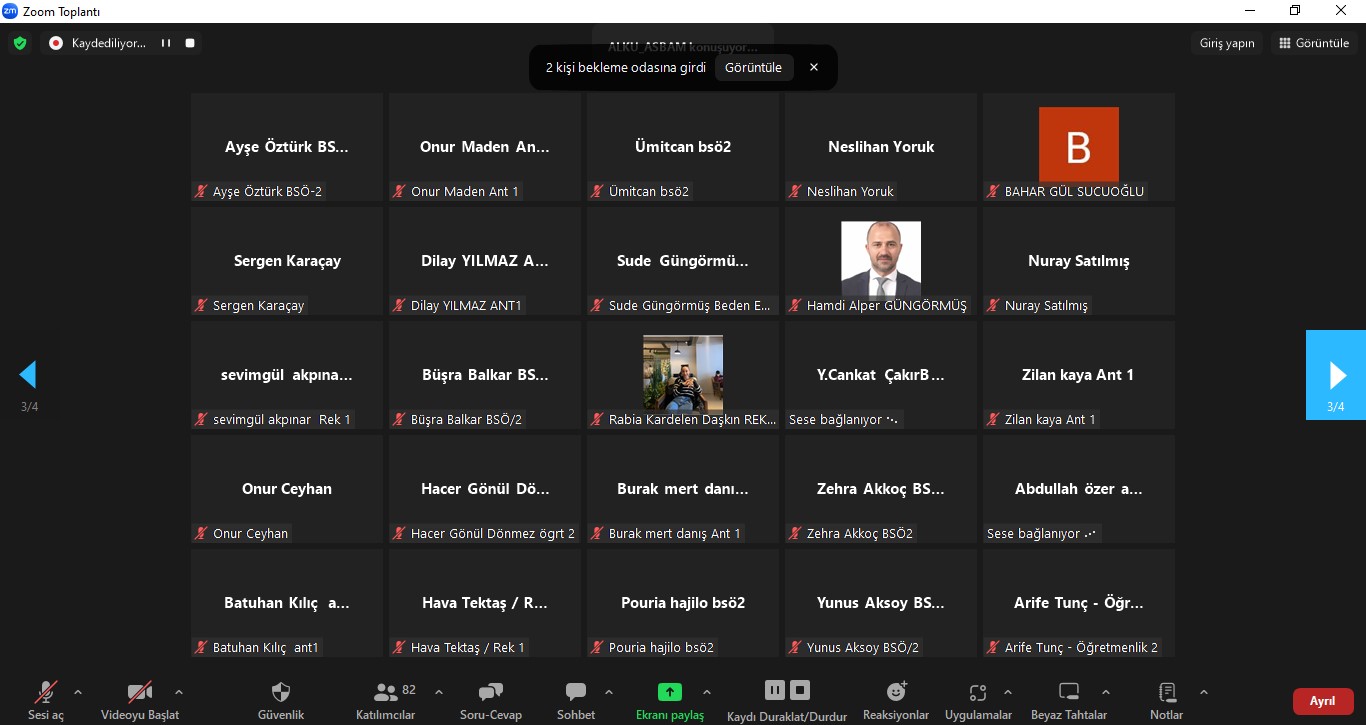The image size is (1366, 725).
Task: Open Soru-Cevap Q&A panel
Action: click(x=490, y=692)
